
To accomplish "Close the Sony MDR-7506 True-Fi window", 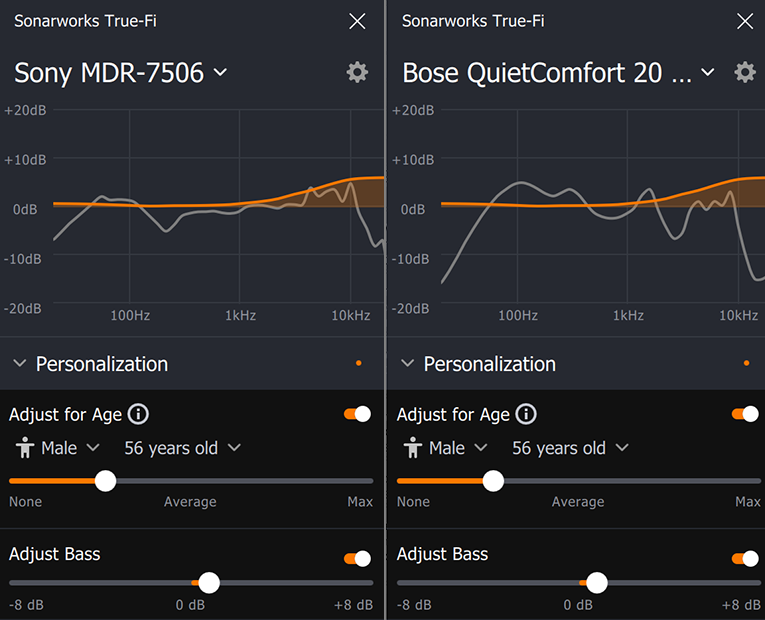I will coord(357,21).
